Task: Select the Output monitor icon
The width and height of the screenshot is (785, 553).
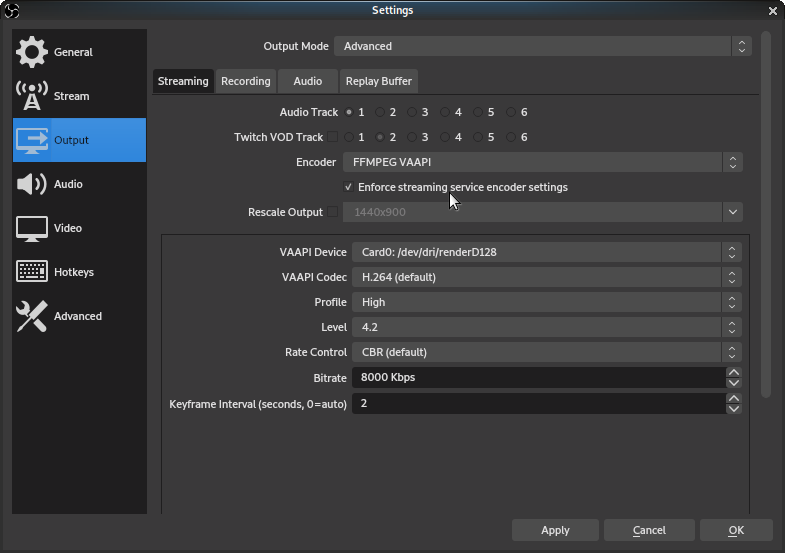Action: (32, 140)
